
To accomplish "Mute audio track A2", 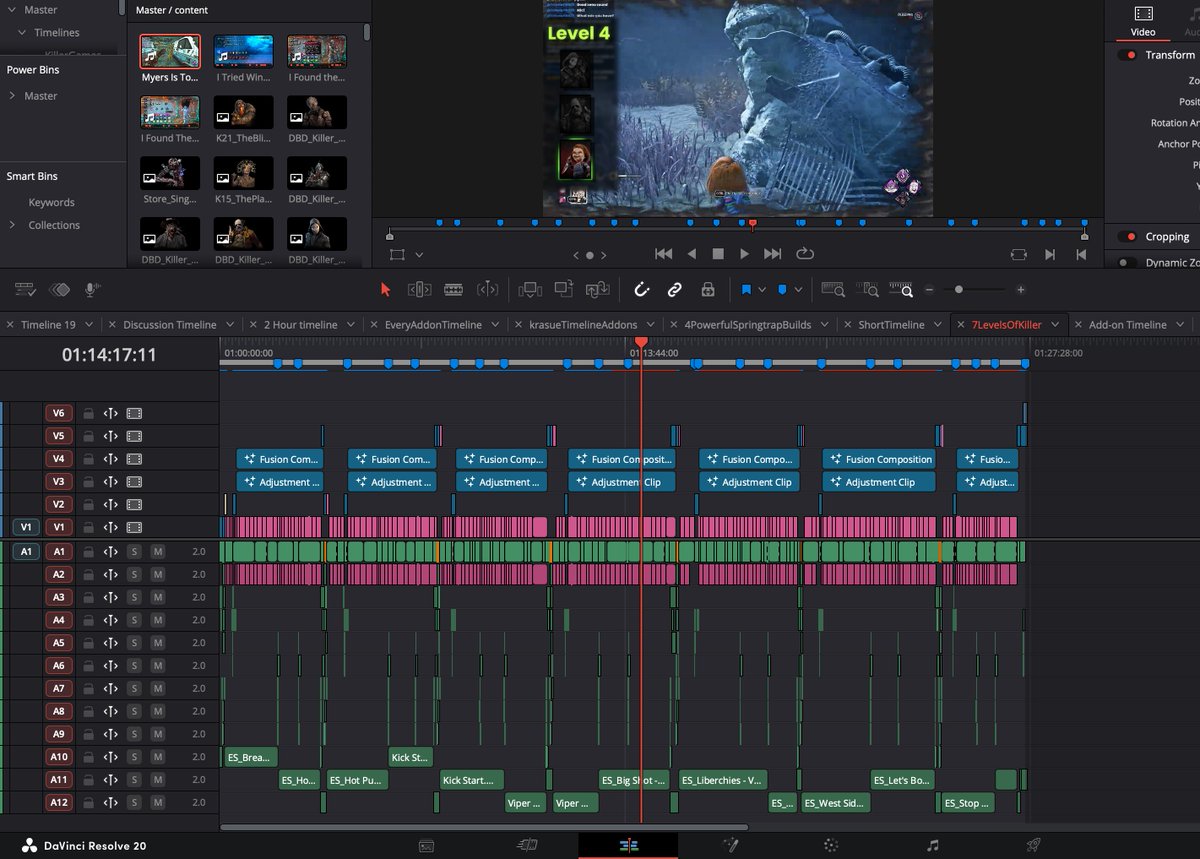I will [157, 574].
